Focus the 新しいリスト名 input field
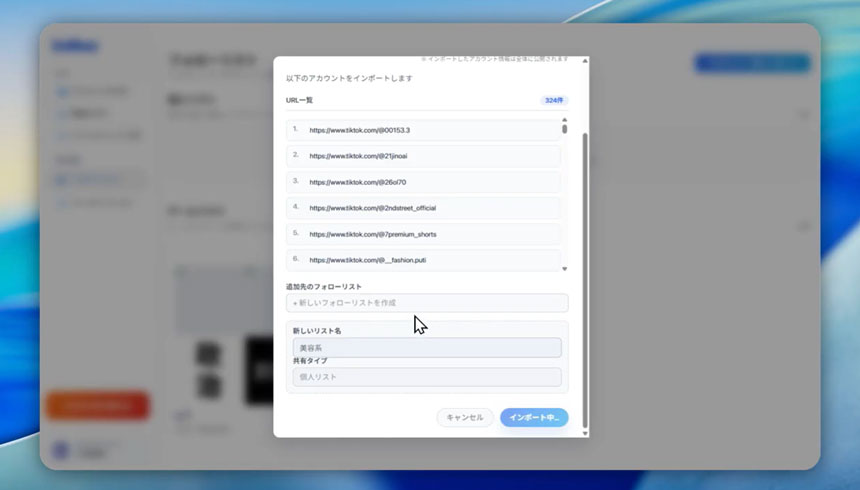This screenshot has width=860, height=490. pyautogui.click(x=427, y=348)
